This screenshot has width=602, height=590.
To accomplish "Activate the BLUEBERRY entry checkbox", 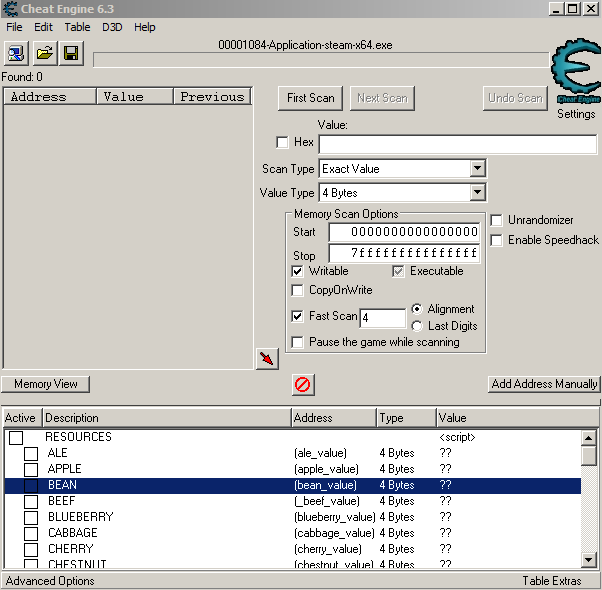I will pos(31,517).
